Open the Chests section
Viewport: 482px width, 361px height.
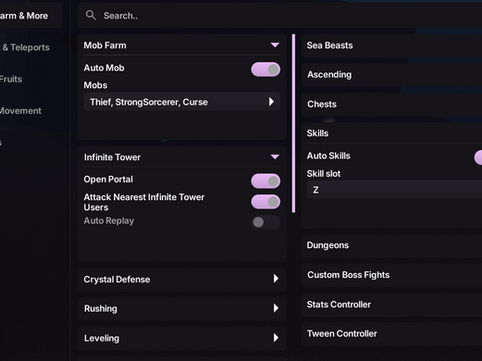pyautogui.click(x=392, y=104)
